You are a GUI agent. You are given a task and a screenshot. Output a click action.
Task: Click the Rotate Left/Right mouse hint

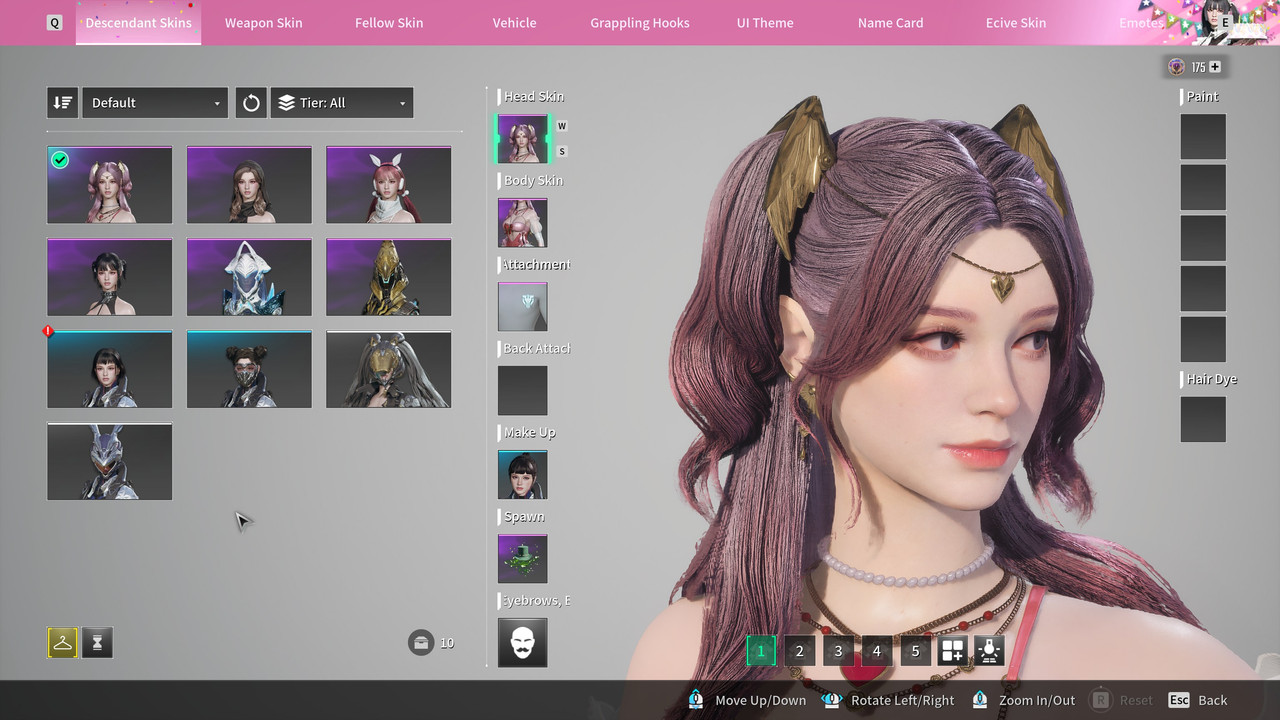click(x=887, y=700)
